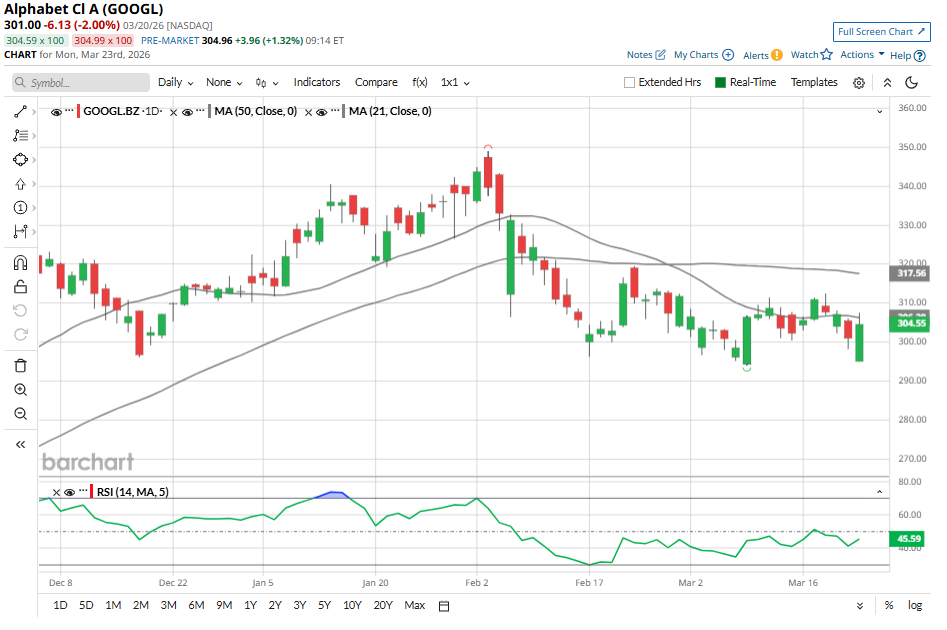Enable the Extended Hrs checkbox
This screenshot has height=630, width=947.
630,83
